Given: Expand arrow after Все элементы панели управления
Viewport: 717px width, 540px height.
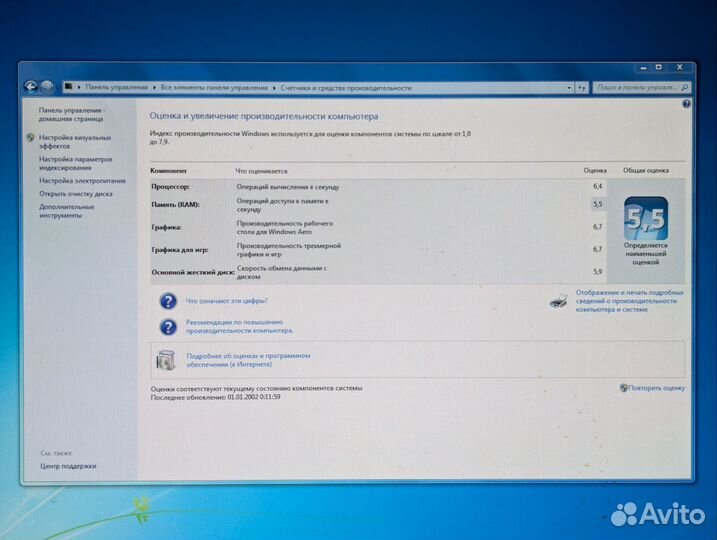Looking at the screenshot, I should coord(274,88).
